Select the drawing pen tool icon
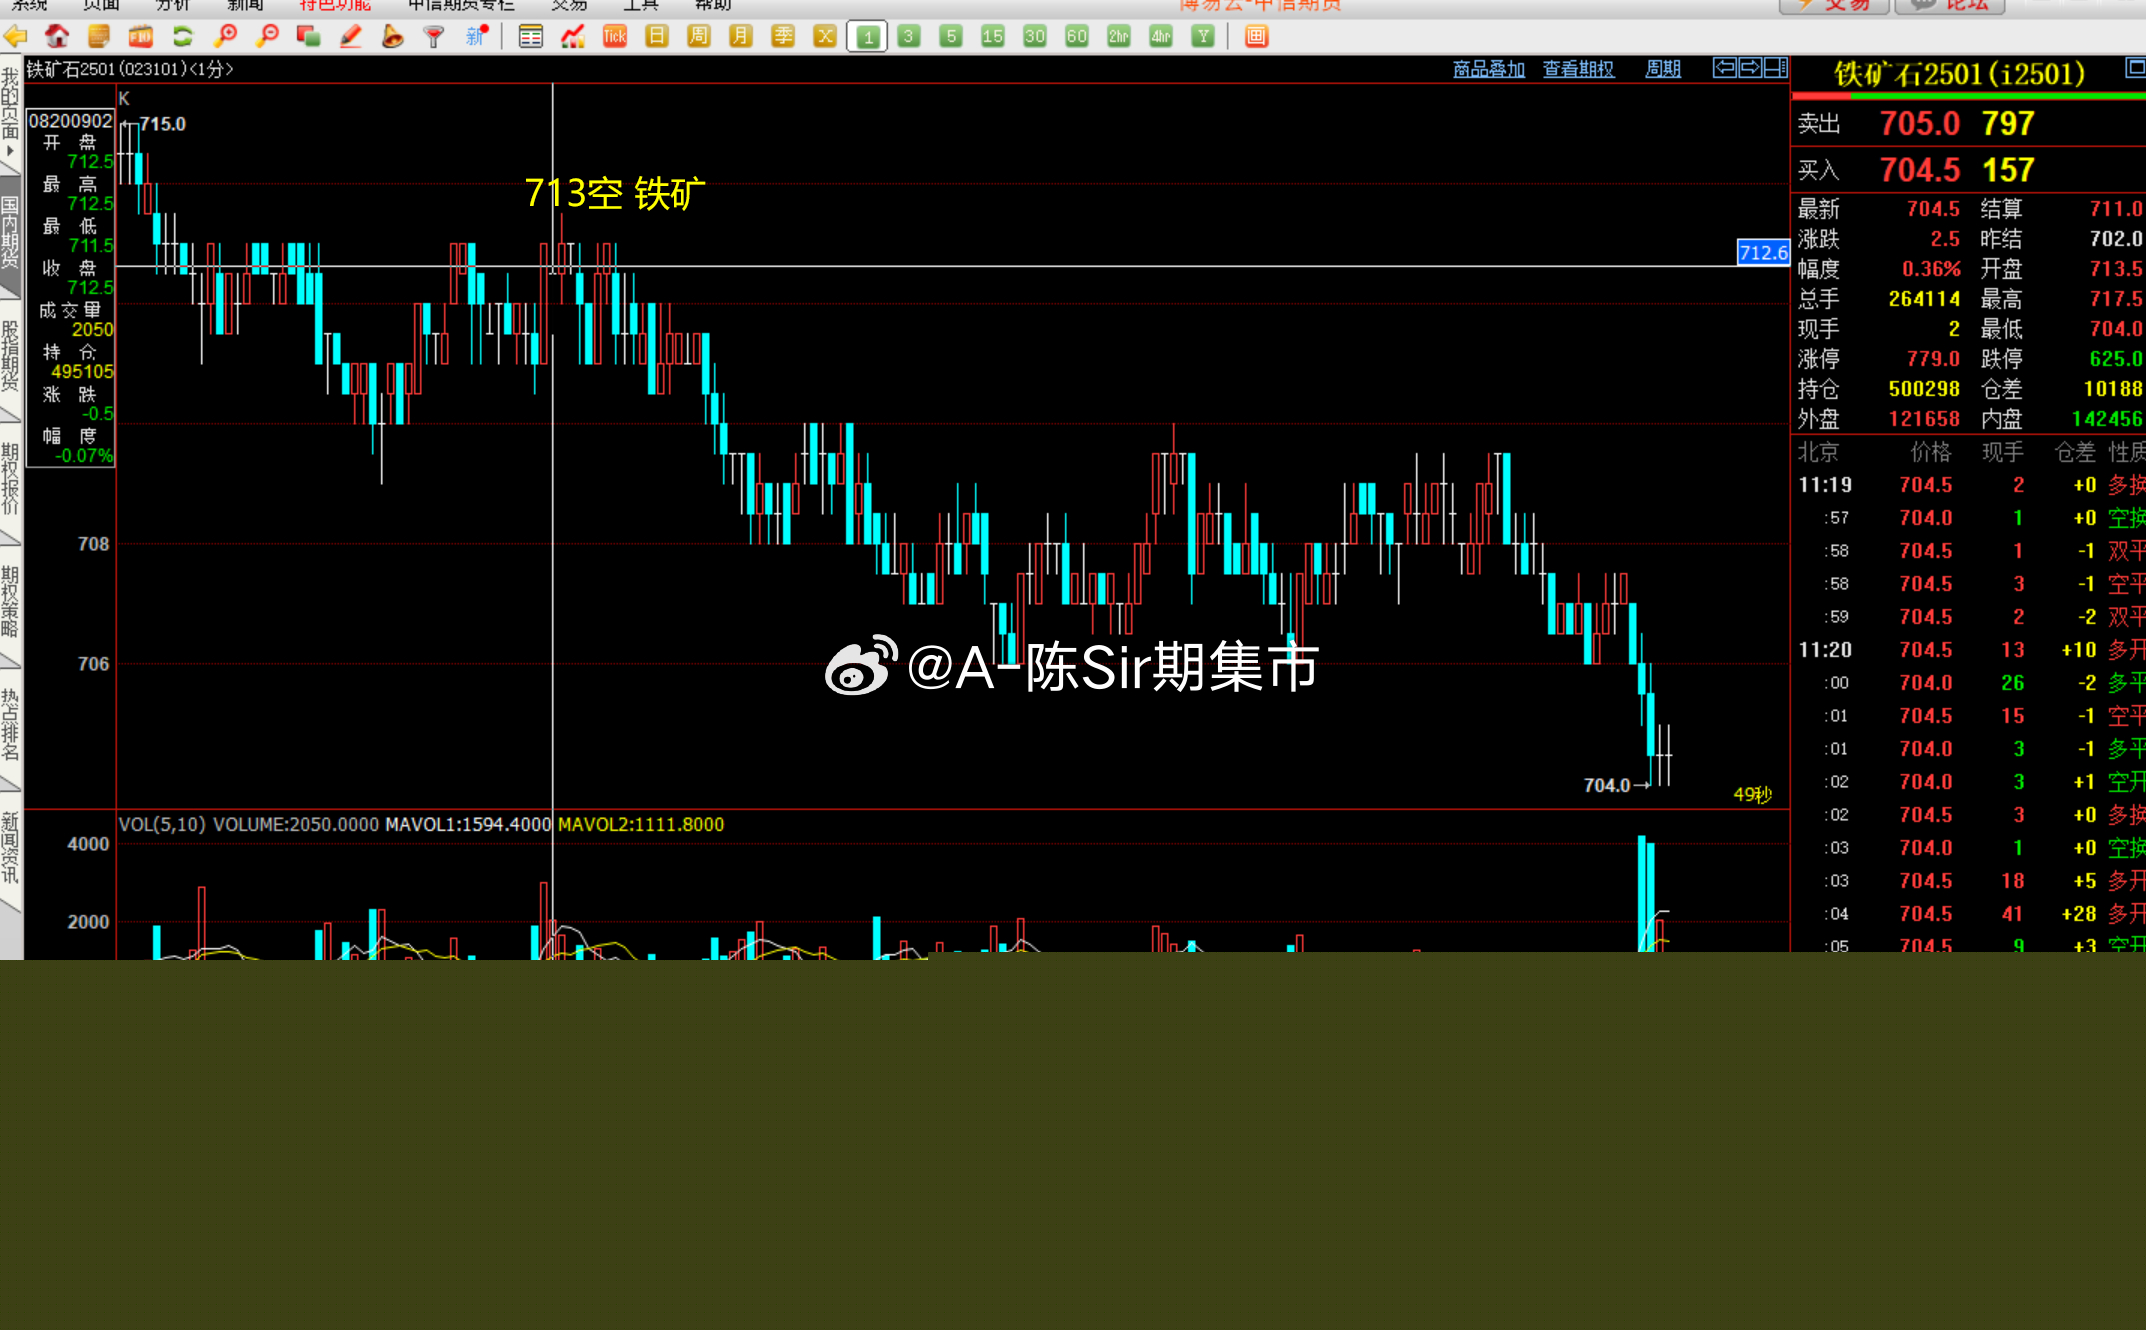This screenshot has height=1330, width=2146. tap(351, 37)
